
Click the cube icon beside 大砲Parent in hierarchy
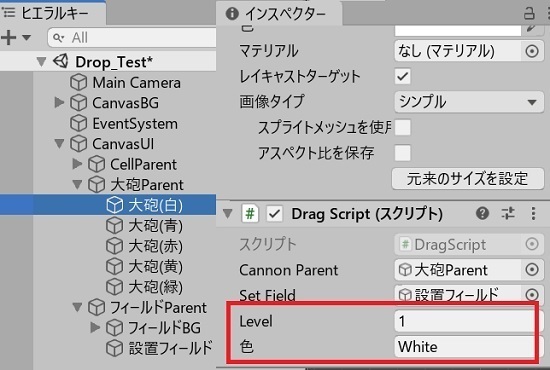point(96,185)
